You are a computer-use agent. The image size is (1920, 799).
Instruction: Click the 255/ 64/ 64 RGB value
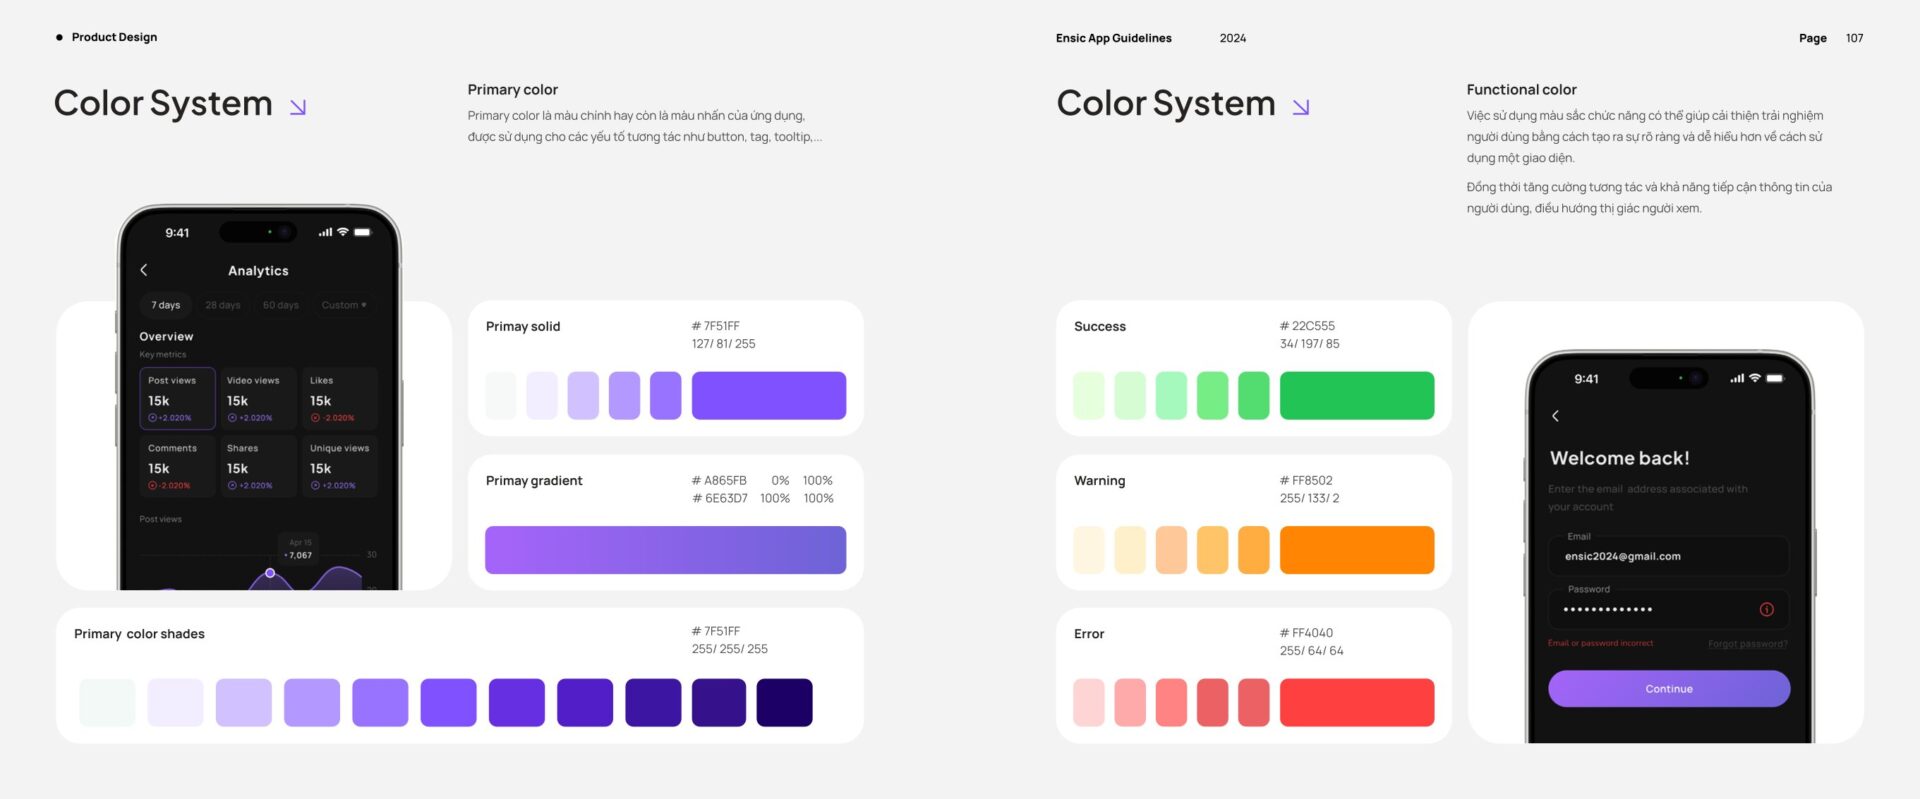point(1312,651)
